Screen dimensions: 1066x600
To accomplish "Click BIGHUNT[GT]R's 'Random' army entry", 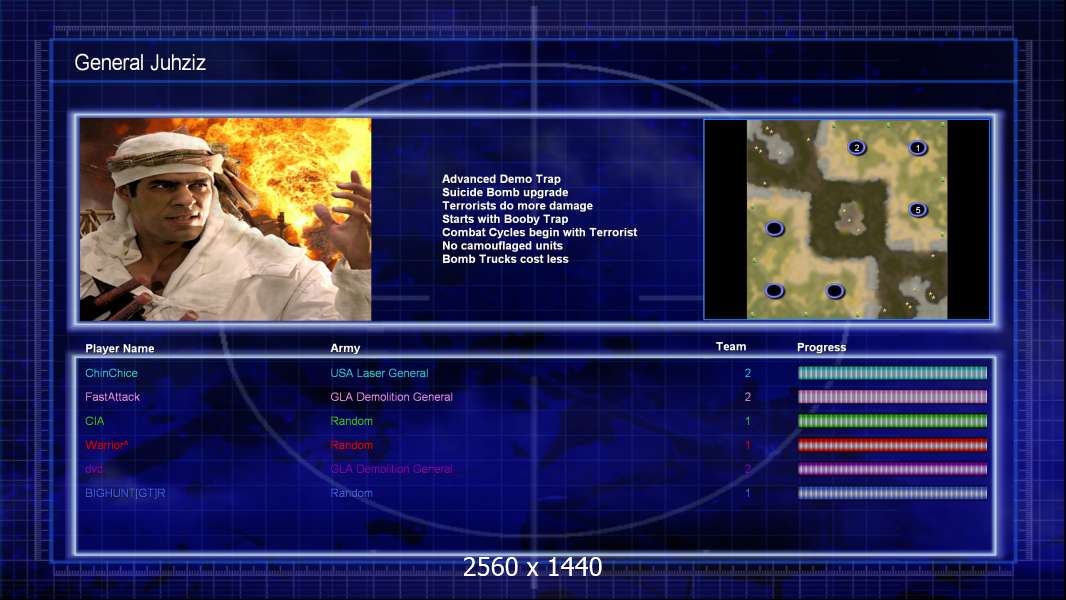I will [x=351, y=493].
